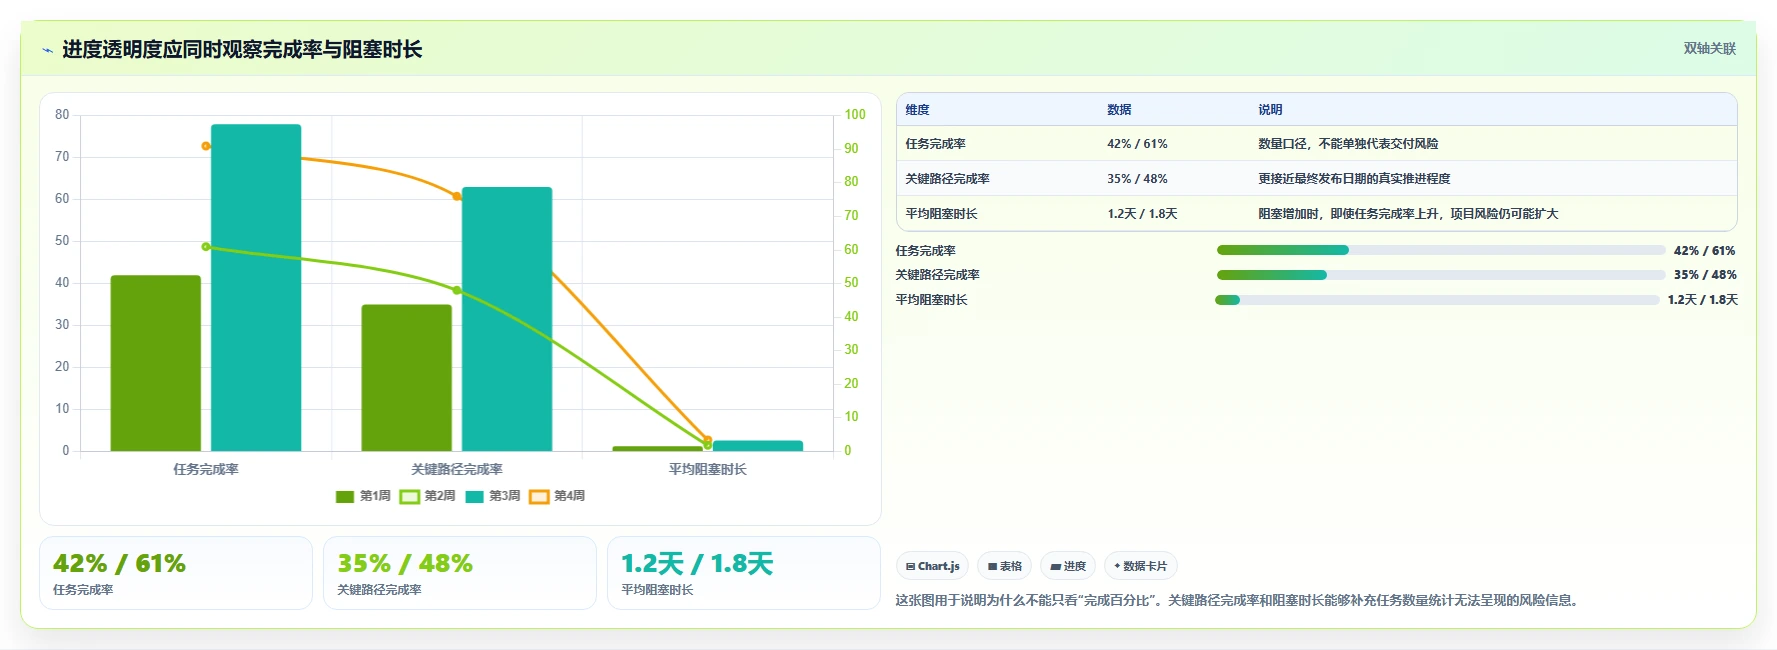The width and height of the screenshot is (1777, 650).
Task: Open the 42% / 61% 任务完成率 stat card
Action: coord(176,573)
